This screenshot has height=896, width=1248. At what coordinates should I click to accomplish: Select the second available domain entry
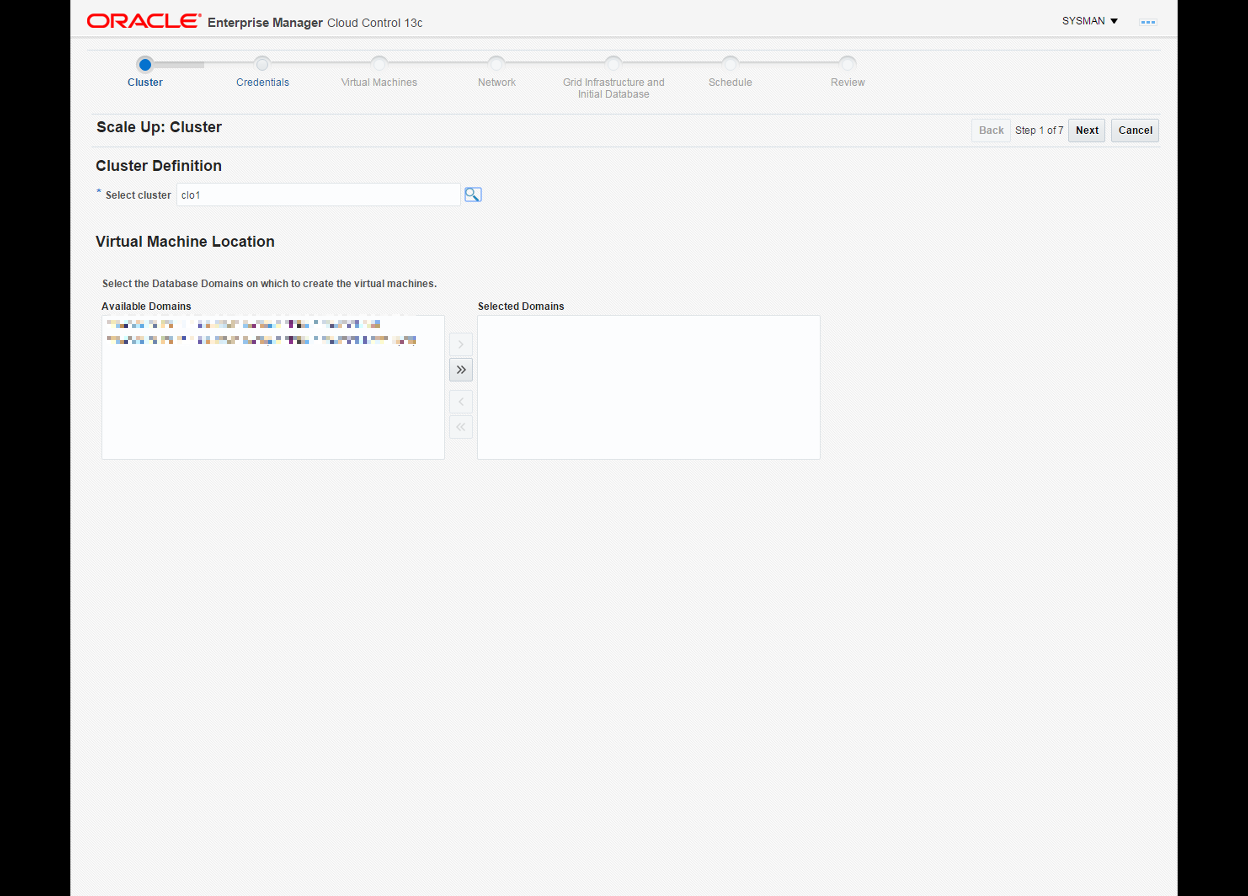pos(260,340)
